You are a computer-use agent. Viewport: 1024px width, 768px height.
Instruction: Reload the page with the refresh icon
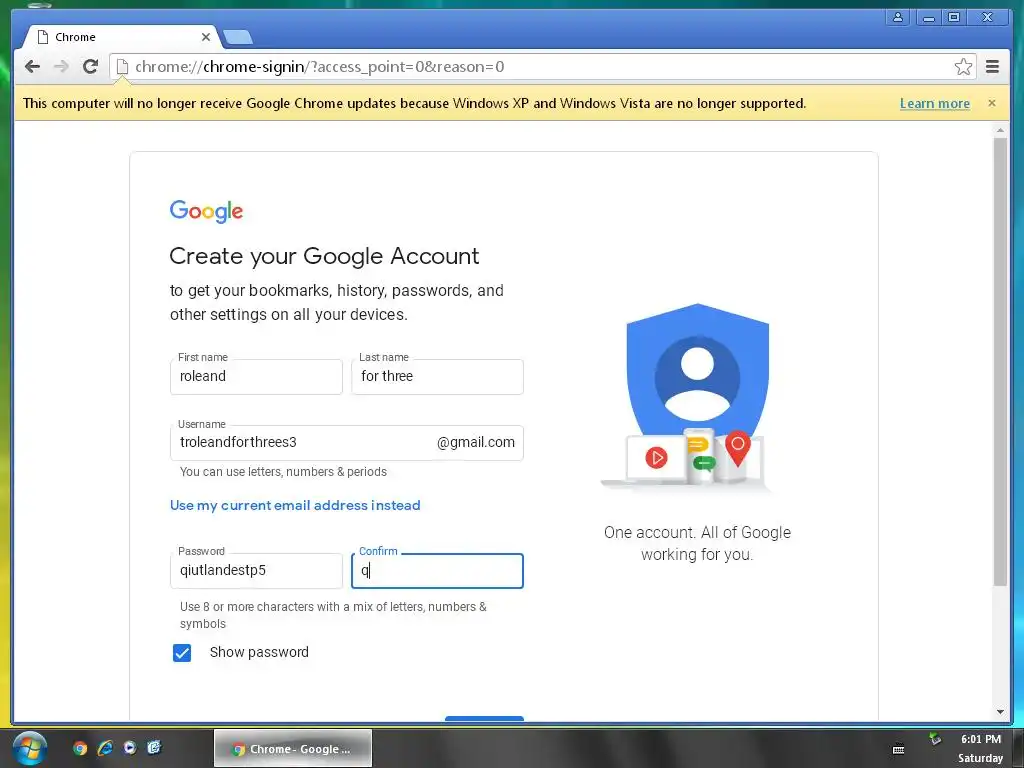[90, 67]
